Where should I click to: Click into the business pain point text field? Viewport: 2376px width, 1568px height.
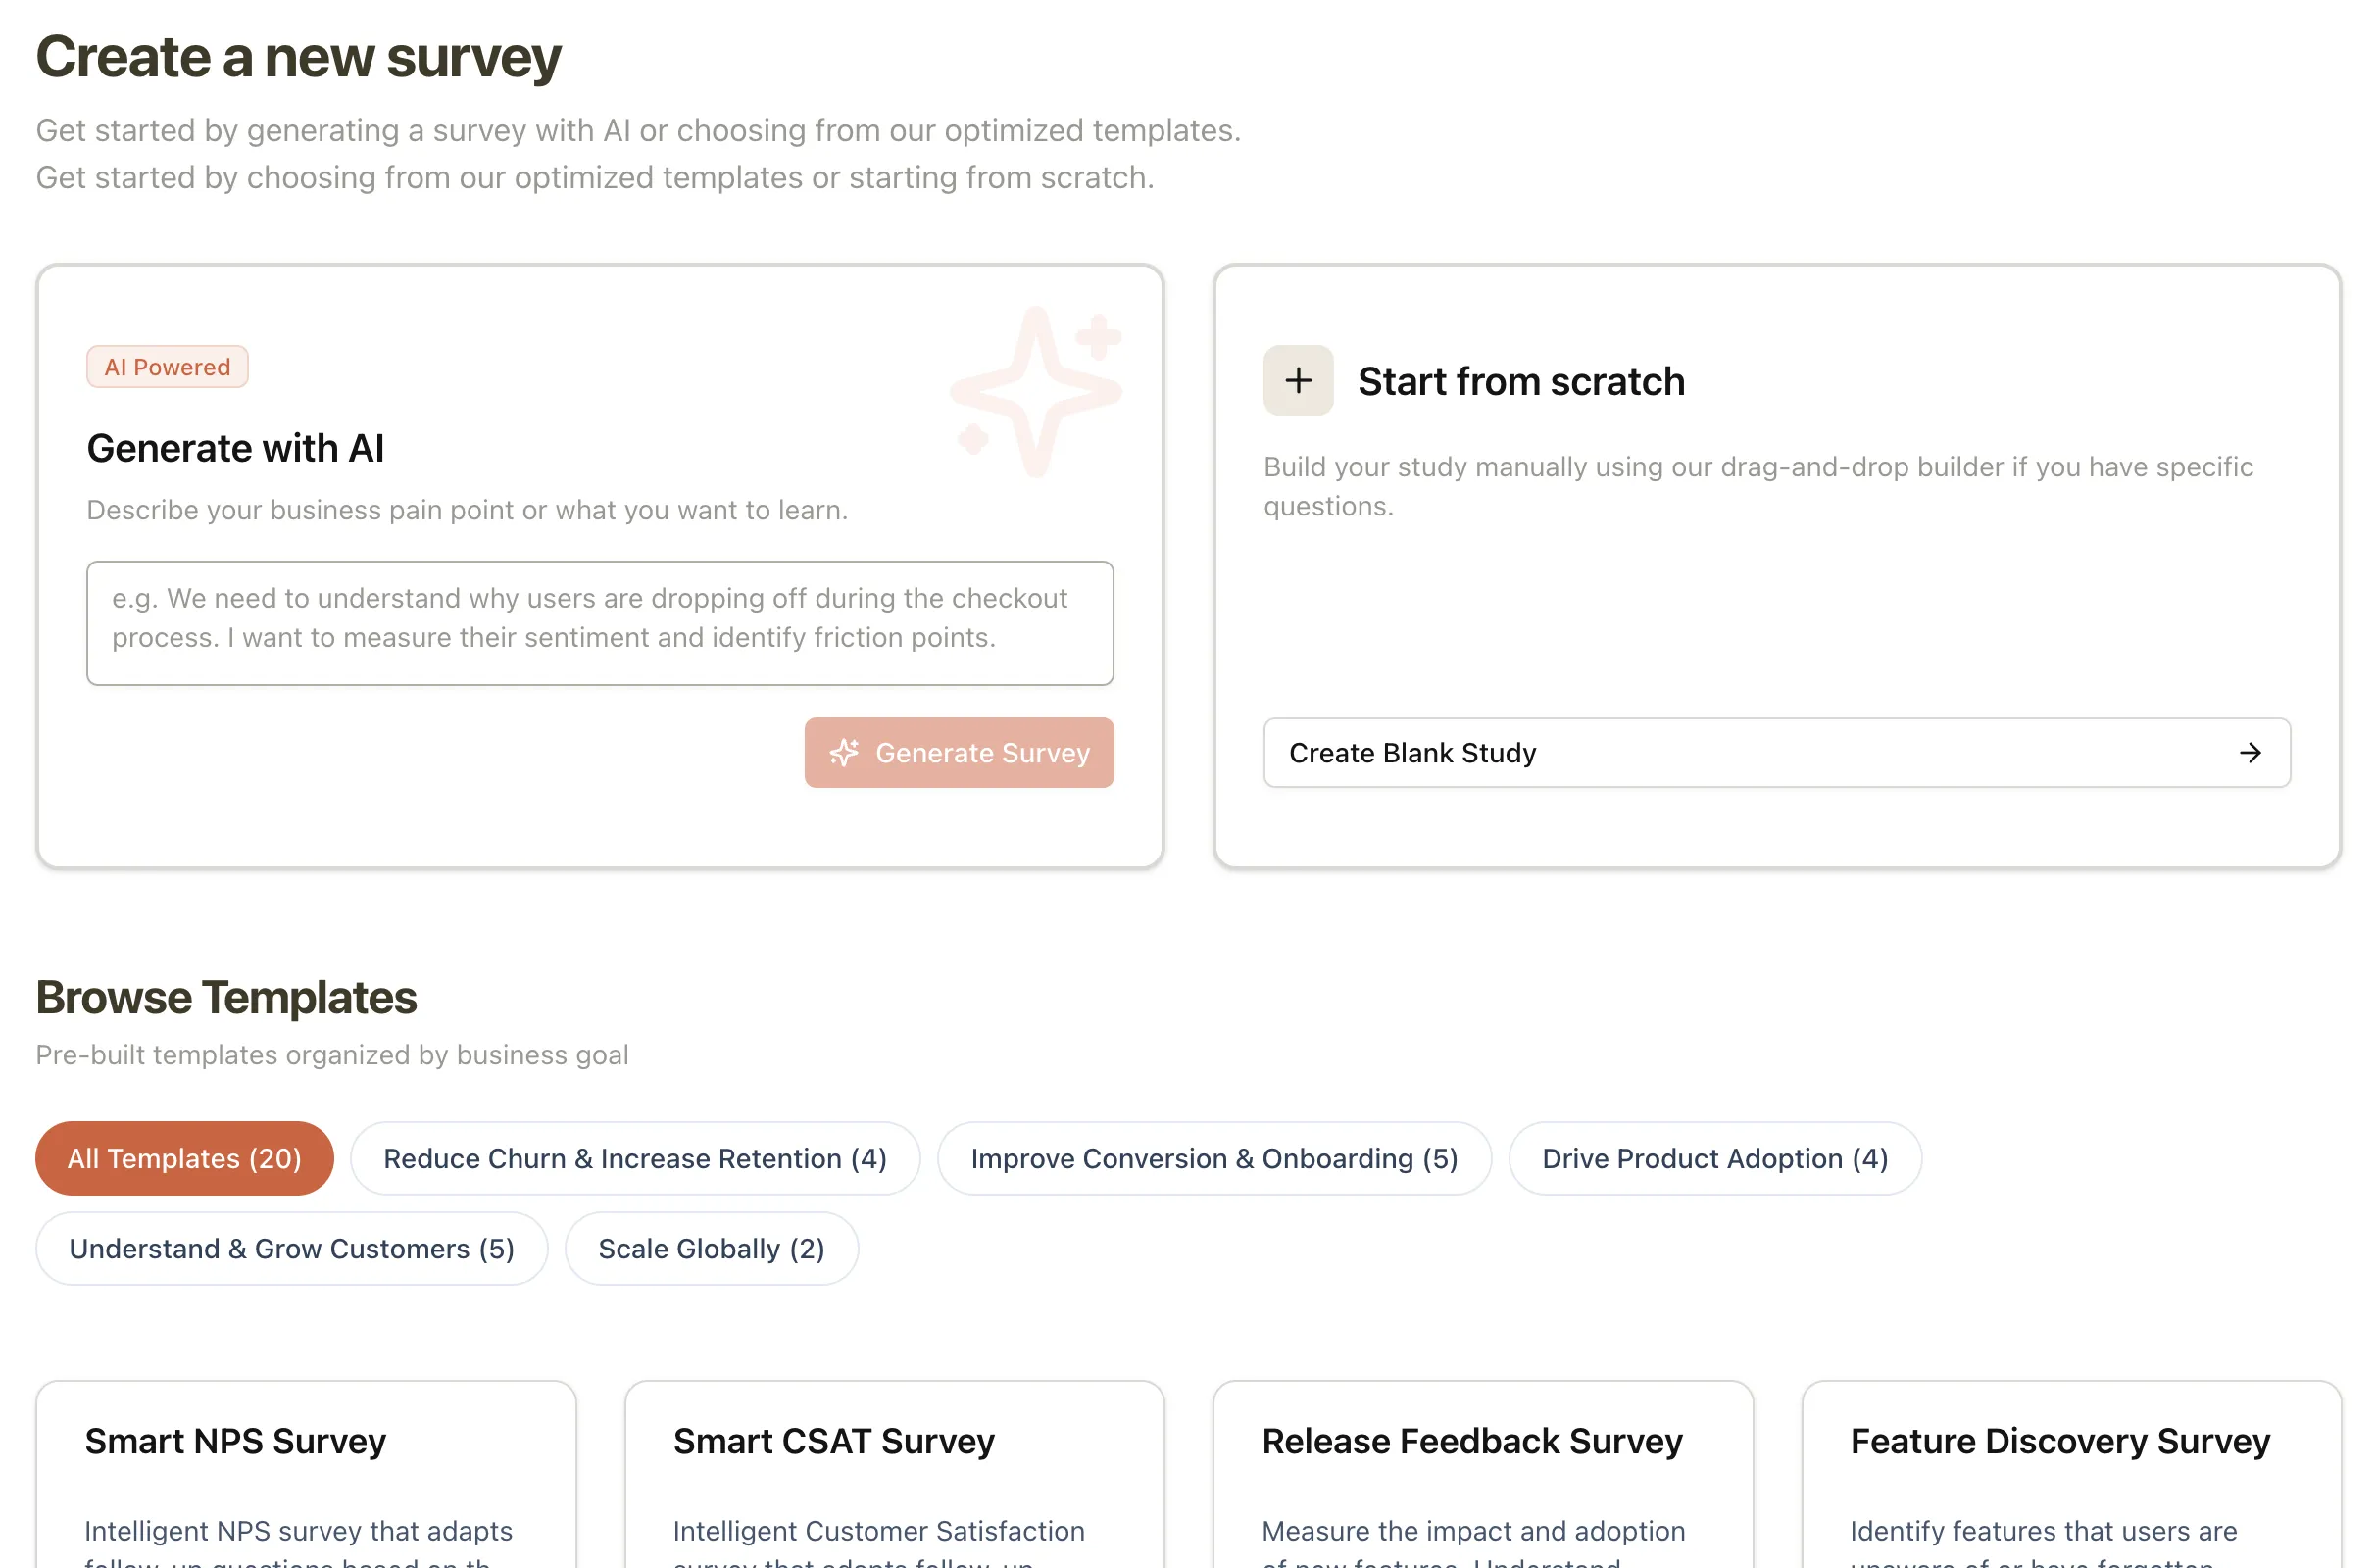[600, 622]
